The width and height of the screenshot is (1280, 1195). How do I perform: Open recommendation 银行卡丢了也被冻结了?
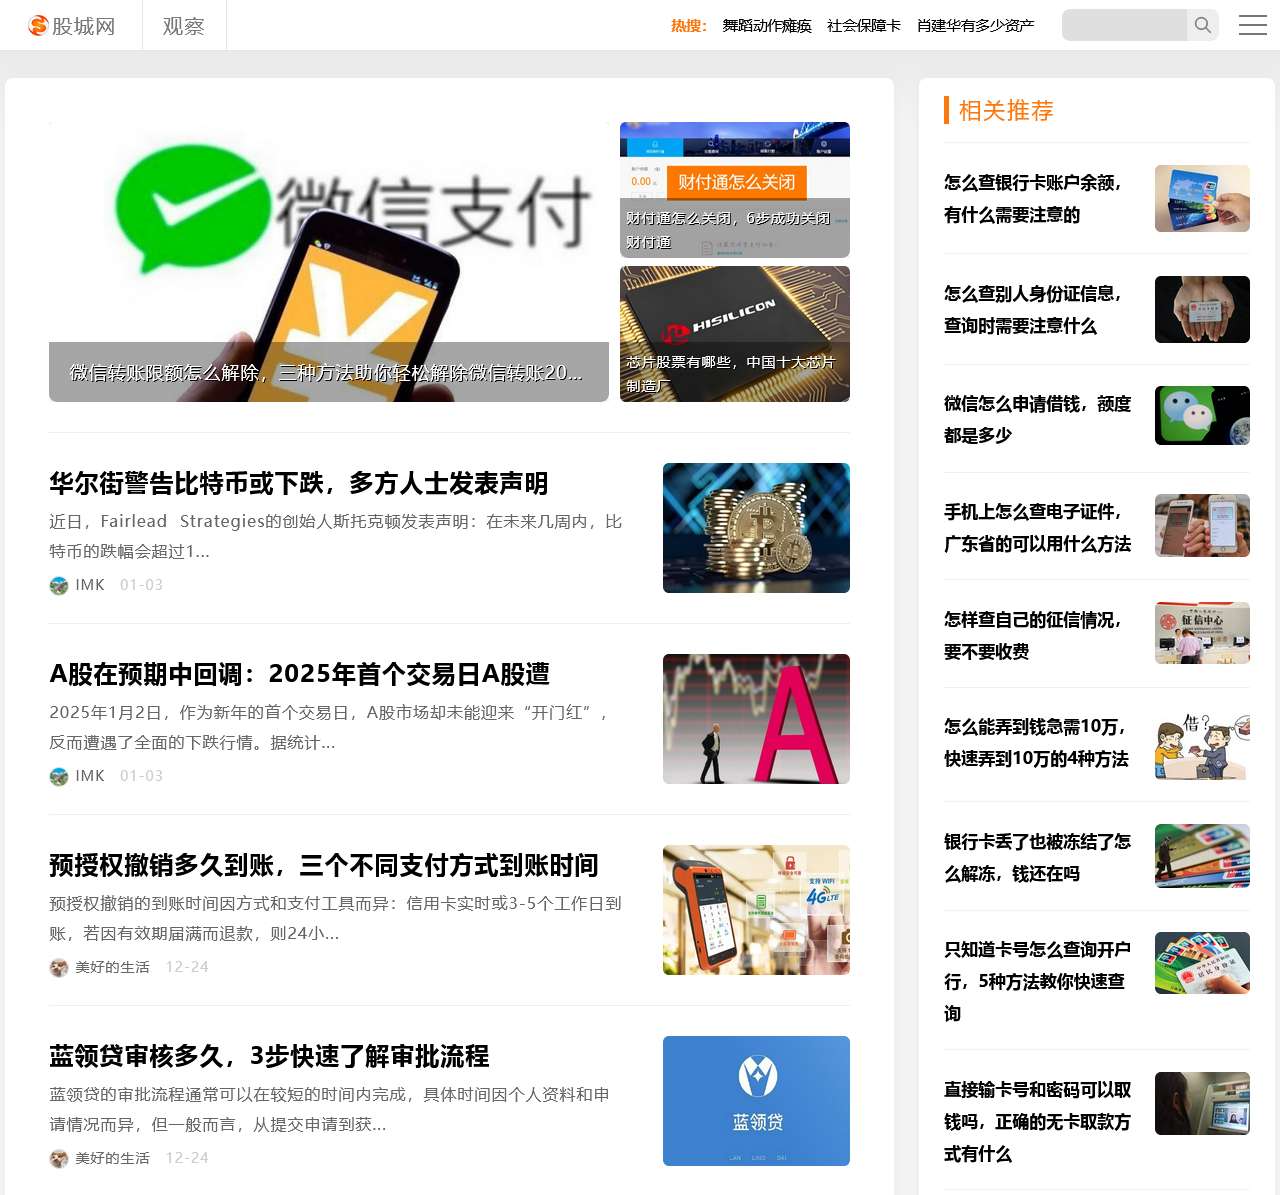tap(1038, 858)
